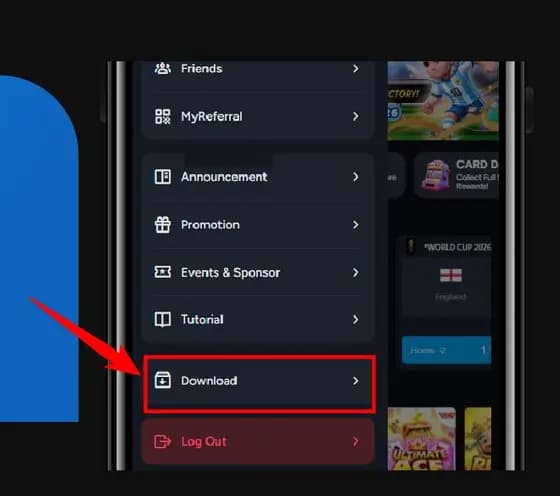Select the blue Home odds button
This screenshot has height=496, width=560.
(x=446, y=350)
